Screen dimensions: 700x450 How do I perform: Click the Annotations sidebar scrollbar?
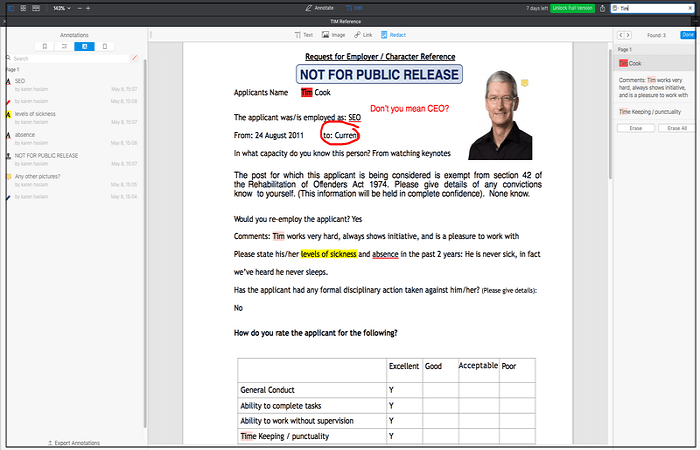coord(145,241)
